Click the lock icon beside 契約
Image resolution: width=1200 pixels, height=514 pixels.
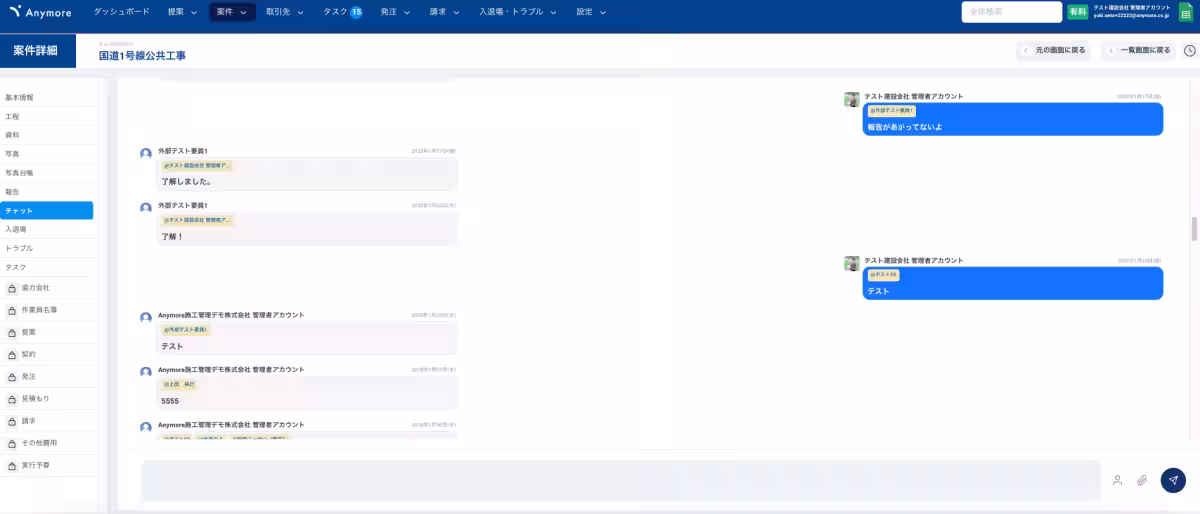point(12,354)
